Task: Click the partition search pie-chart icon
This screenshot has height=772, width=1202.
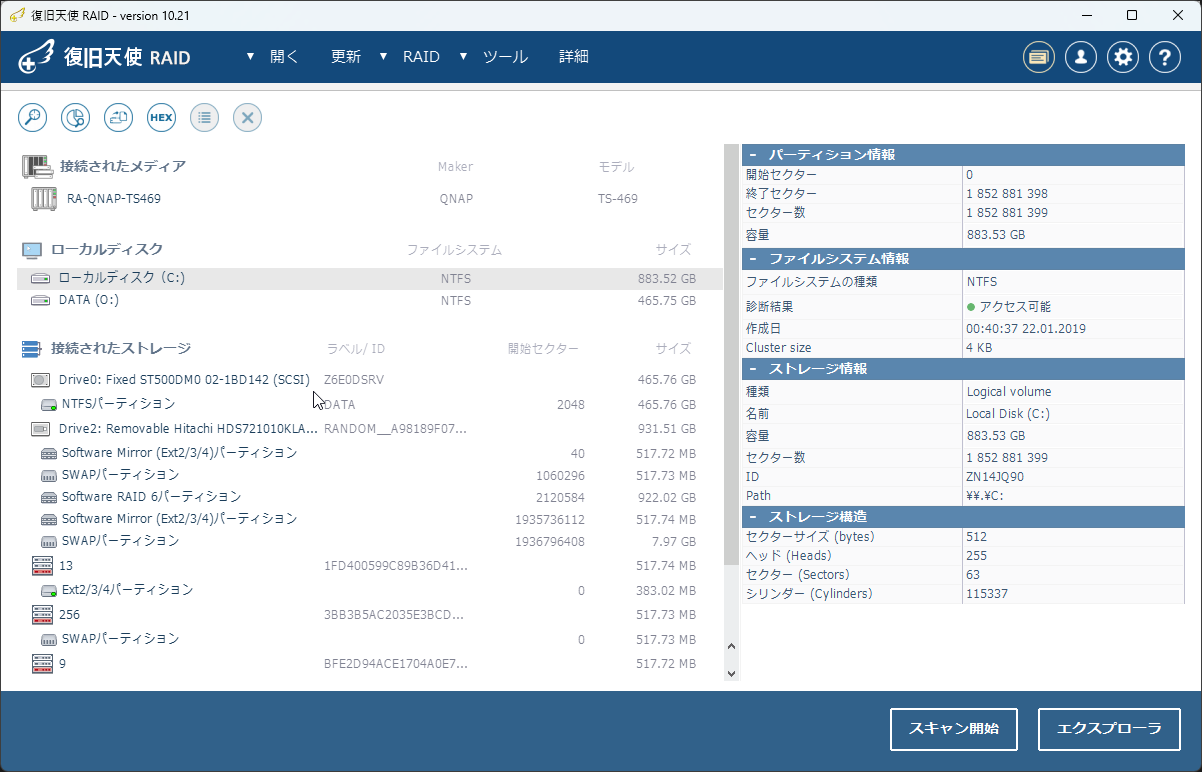Action: 76,117
